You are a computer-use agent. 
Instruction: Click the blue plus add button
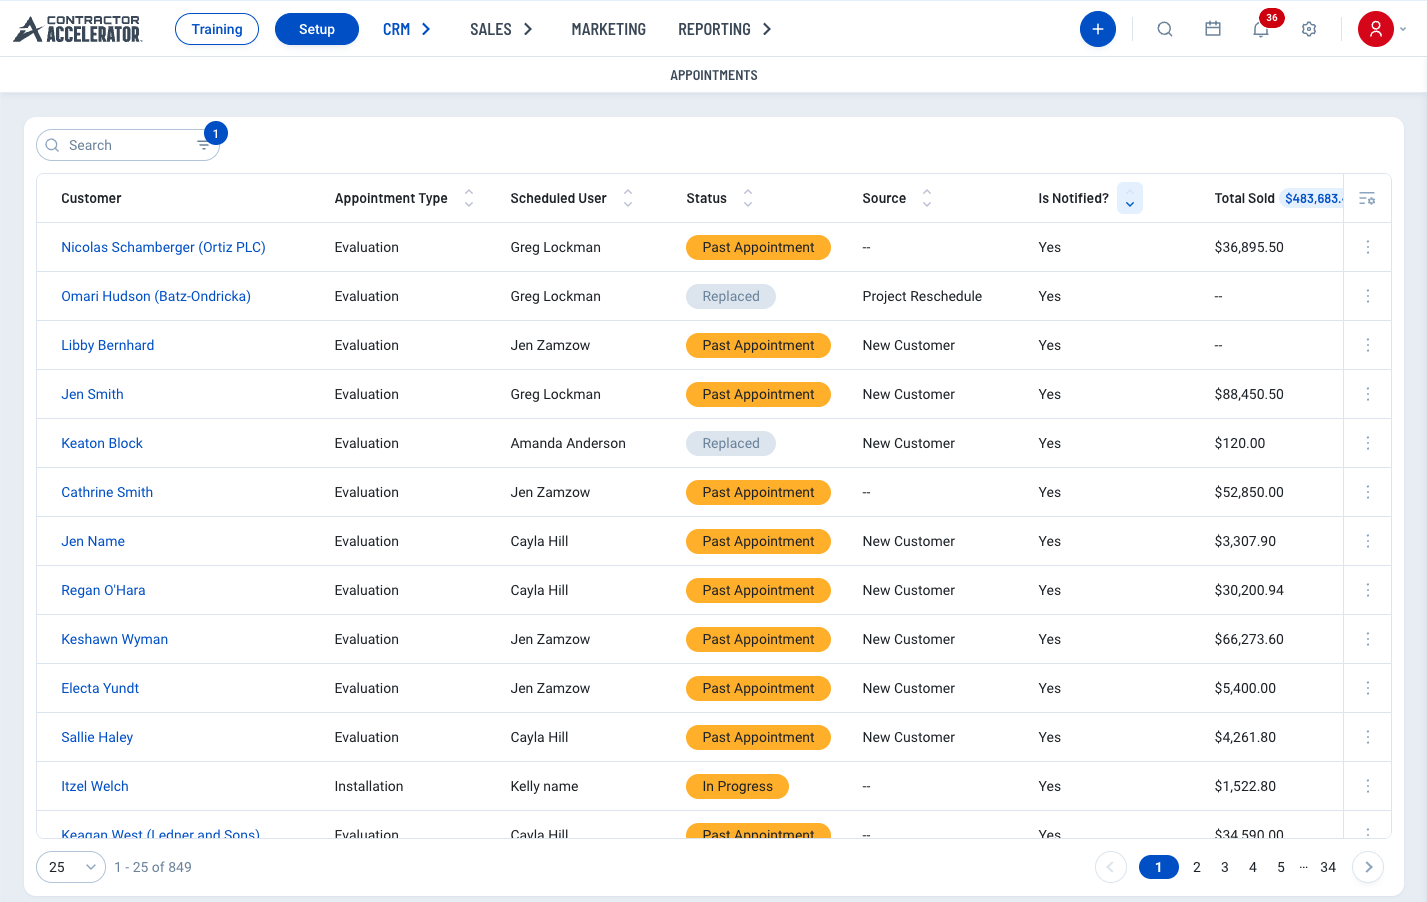(x=1097, y=29)
